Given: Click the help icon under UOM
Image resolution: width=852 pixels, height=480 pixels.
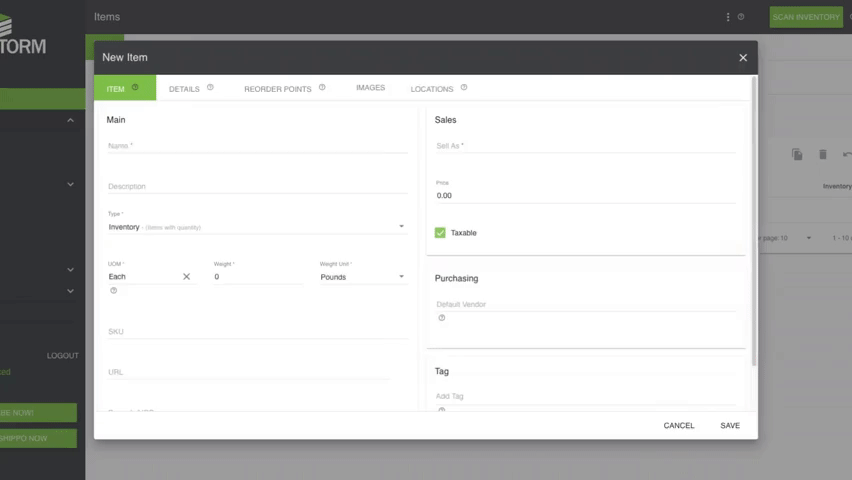Looking at the screenshot, I should 114,290.
